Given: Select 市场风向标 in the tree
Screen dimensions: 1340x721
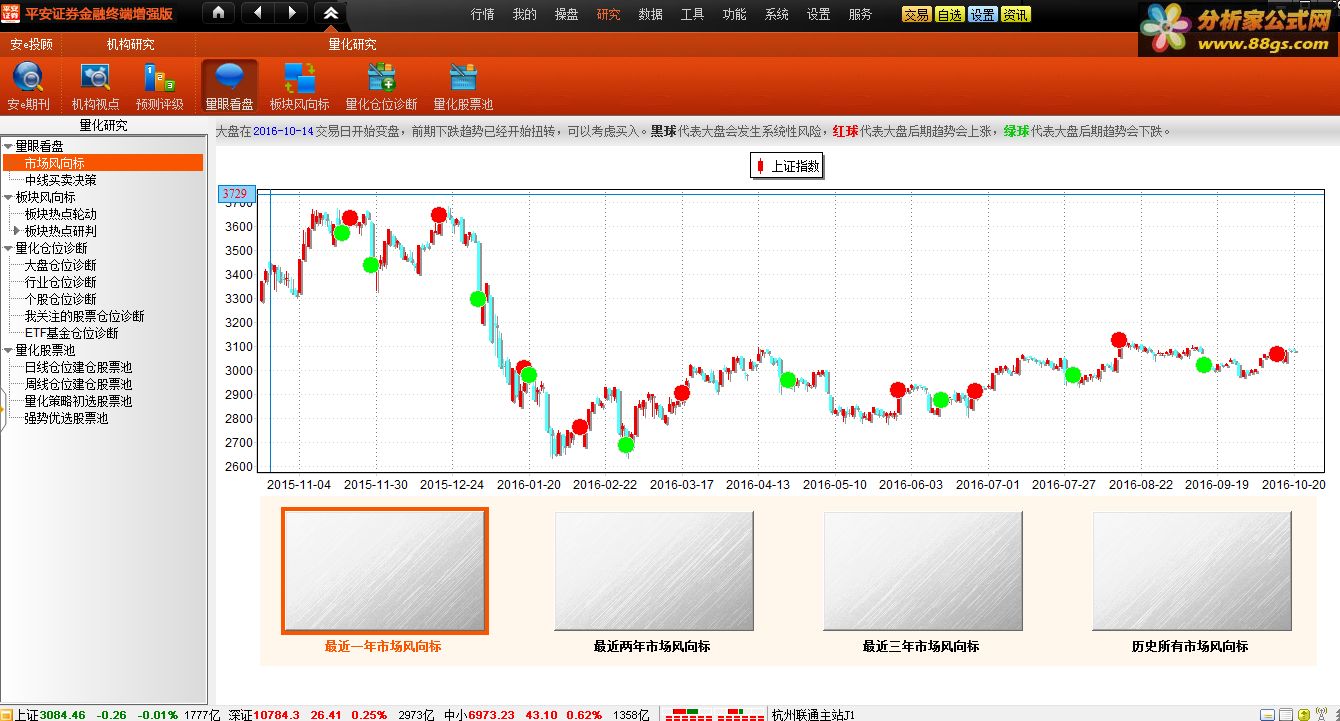Looking at the screenshot, I should click(54, 163).
